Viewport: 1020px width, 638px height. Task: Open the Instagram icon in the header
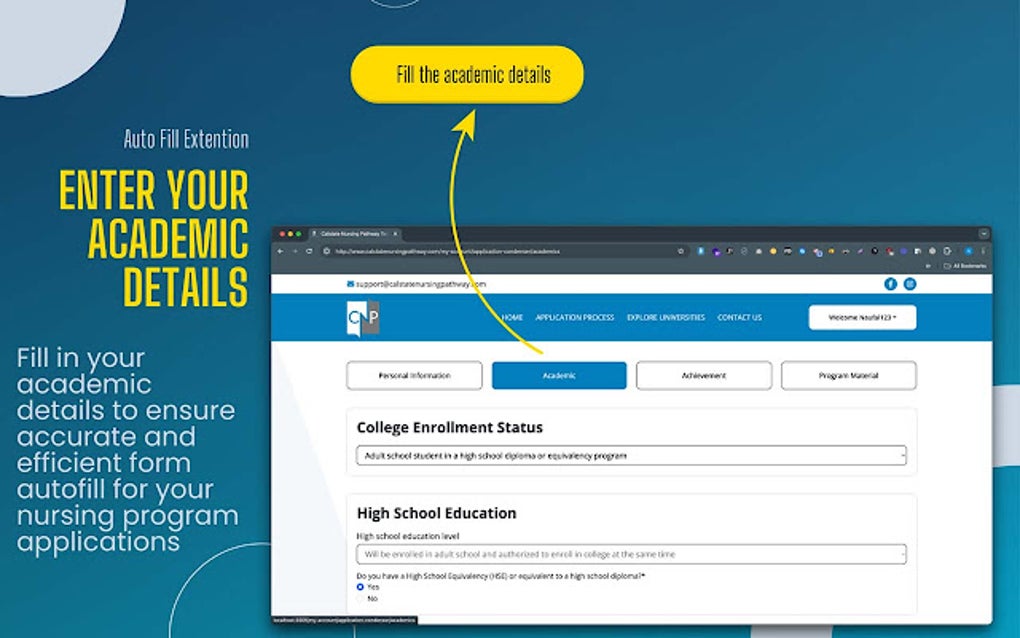910,283
